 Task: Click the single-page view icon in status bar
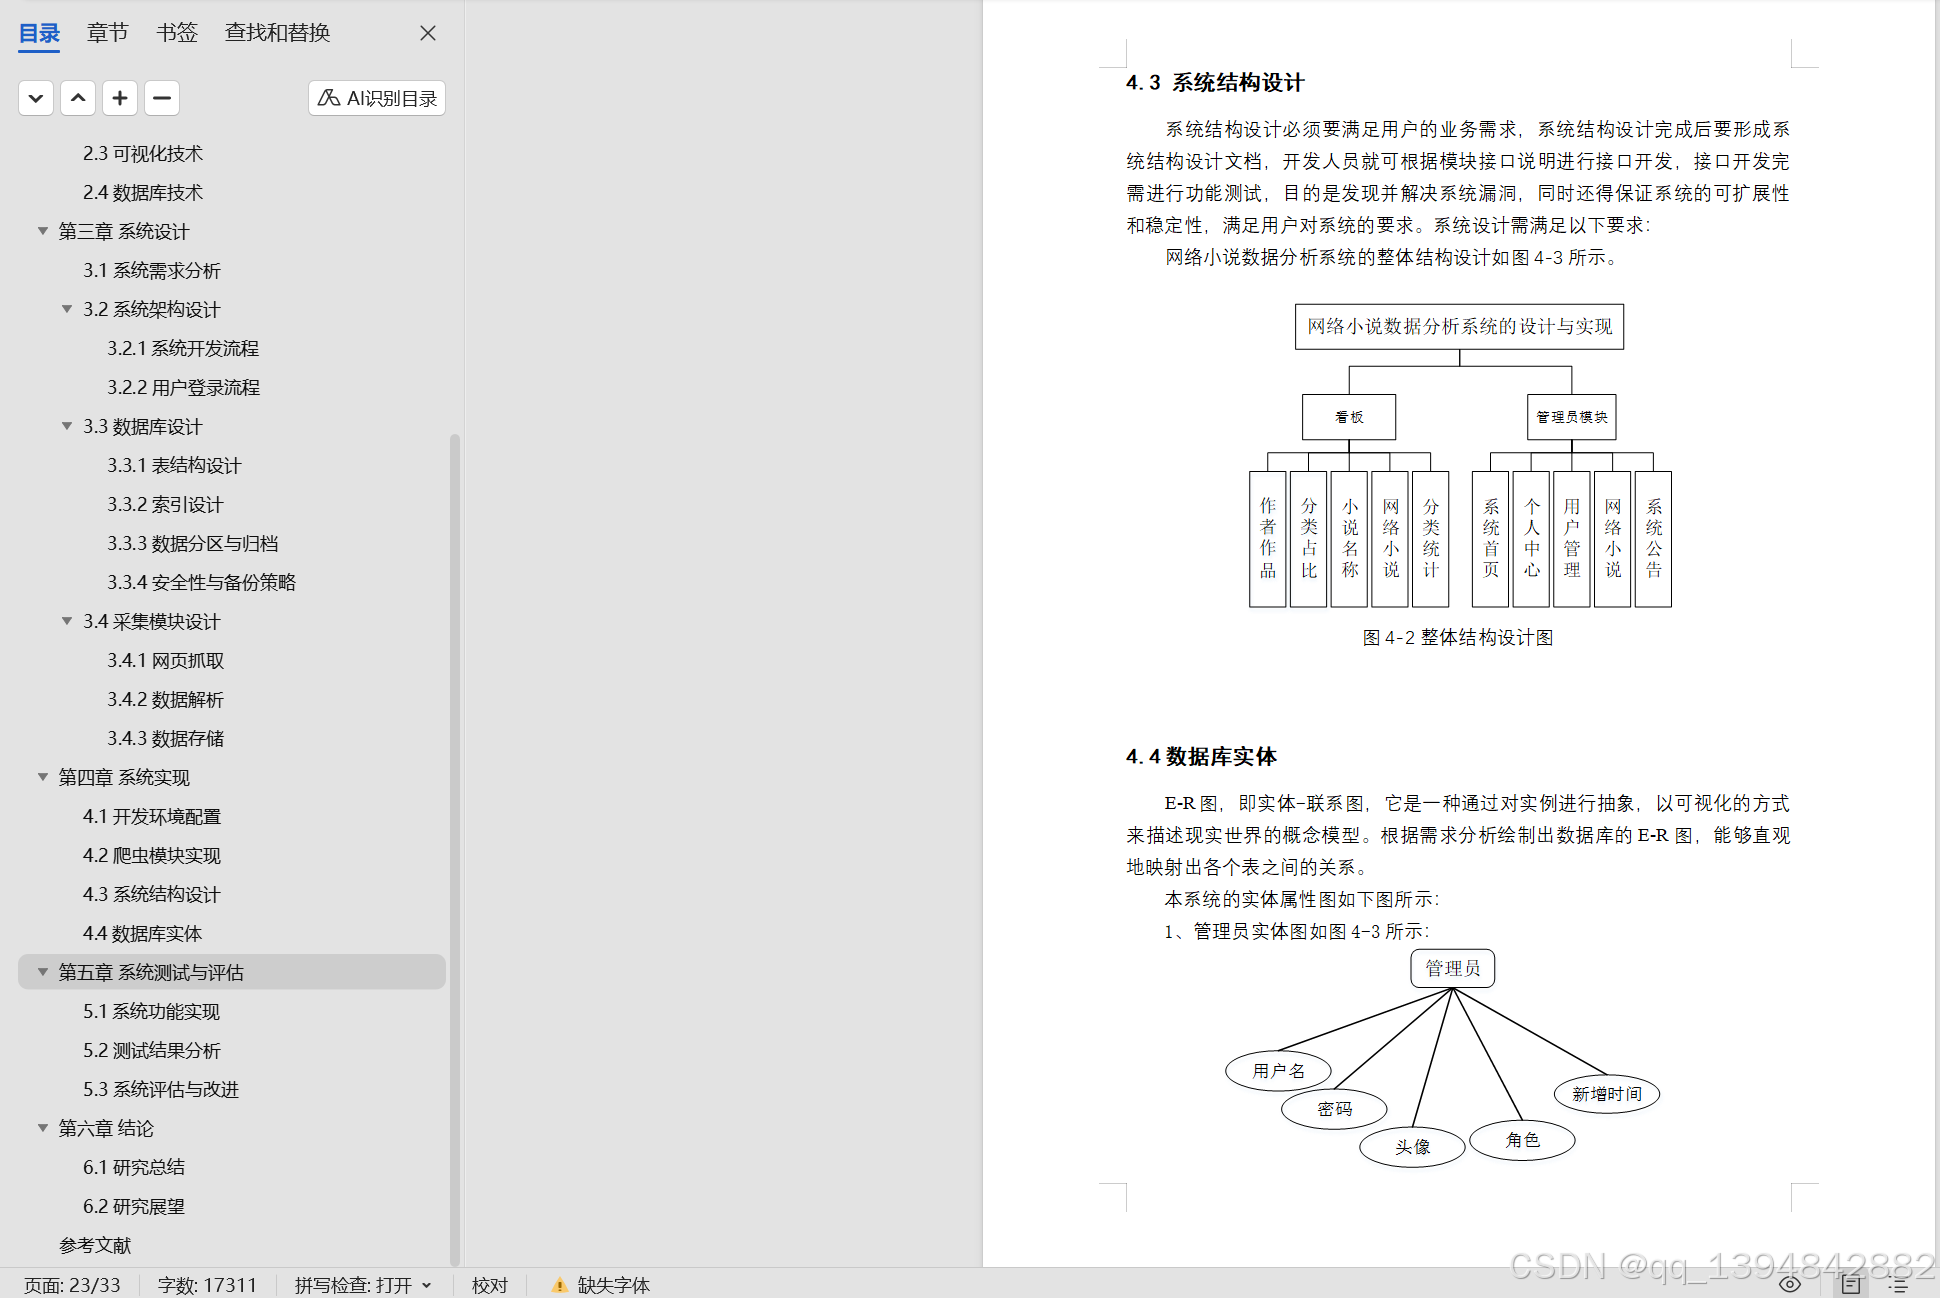(1849, 1284)
